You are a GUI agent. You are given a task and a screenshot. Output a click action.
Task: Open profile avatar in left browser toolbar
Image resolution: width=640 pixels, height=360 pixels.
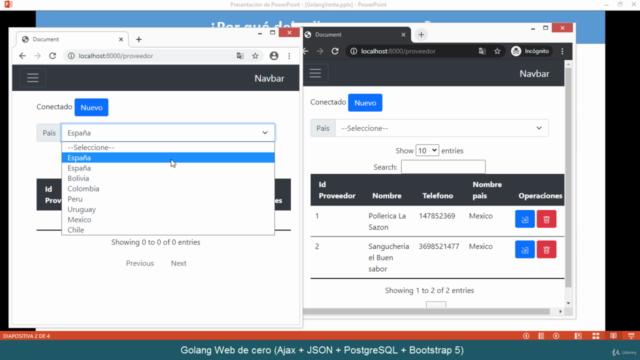coord(274,56)
